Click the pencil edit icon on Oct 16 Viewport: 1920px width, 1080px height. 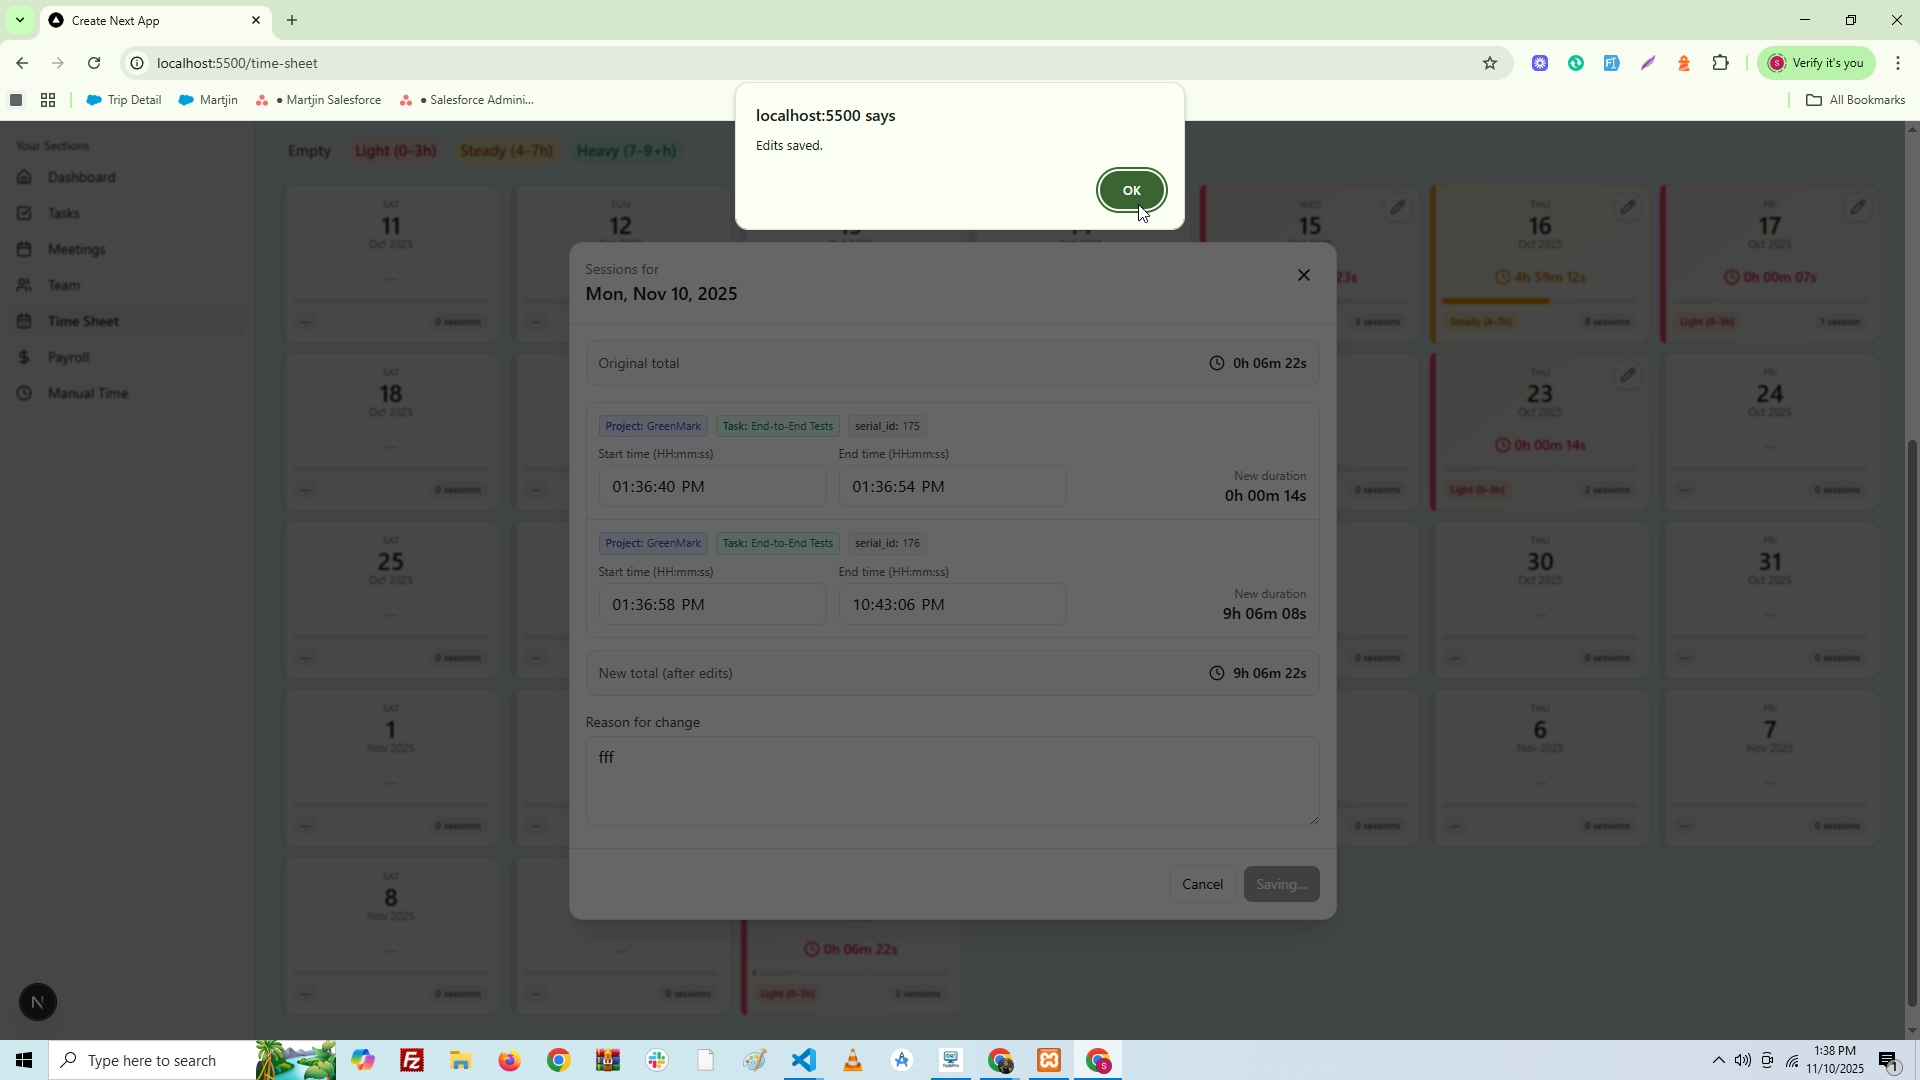(1627, 207)
